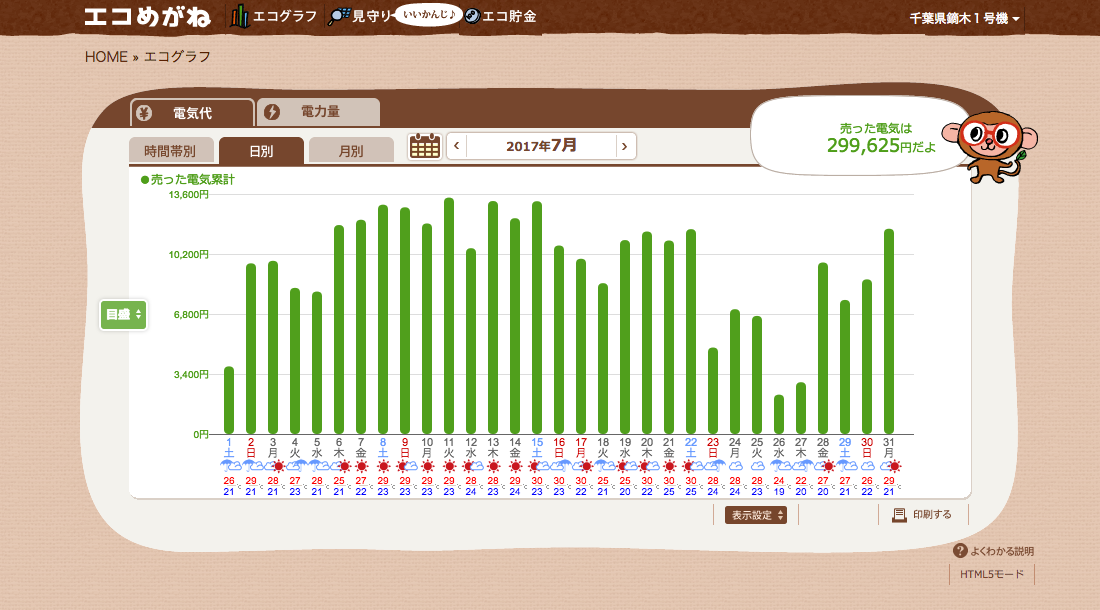The height and width of the screenshot is (610, 1100).
Task: Click the monkey mascot character
Action: pos(991,147)
